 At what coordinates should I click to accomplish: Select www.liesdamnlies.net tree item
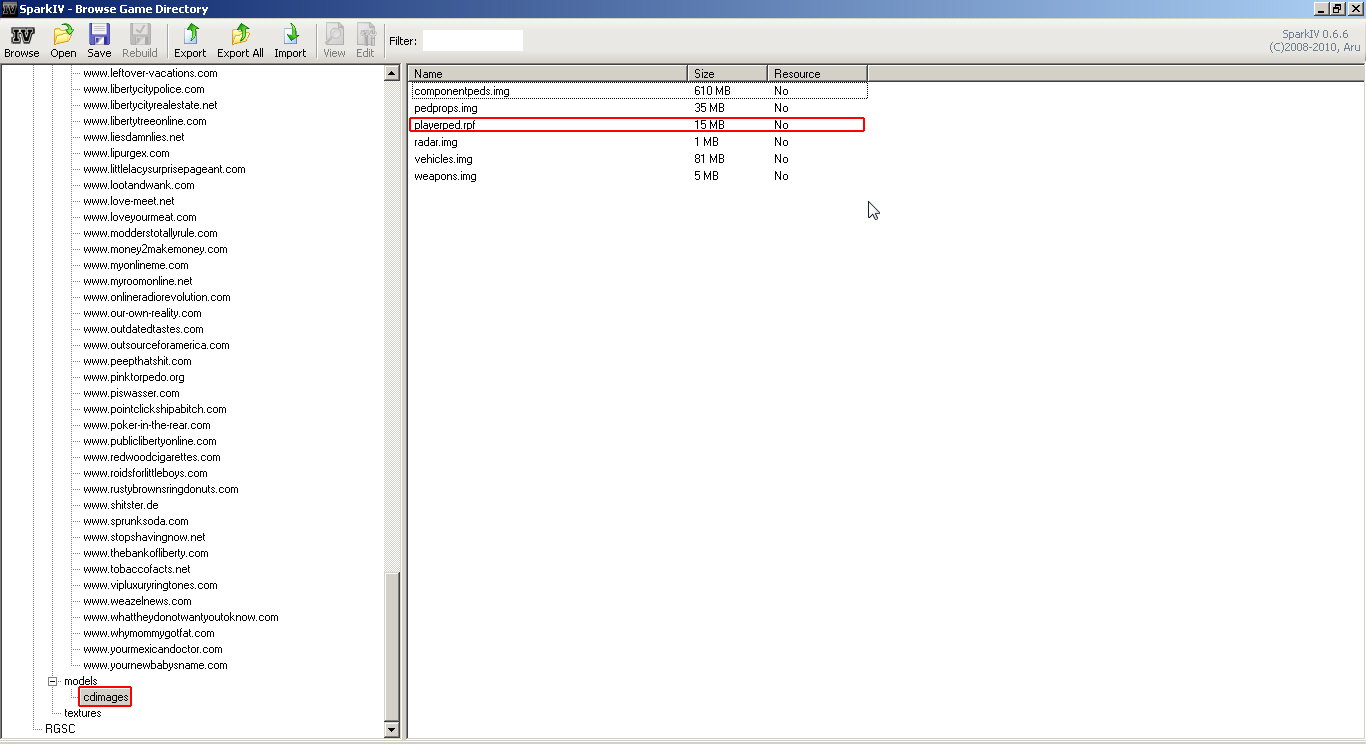[134, 137]
